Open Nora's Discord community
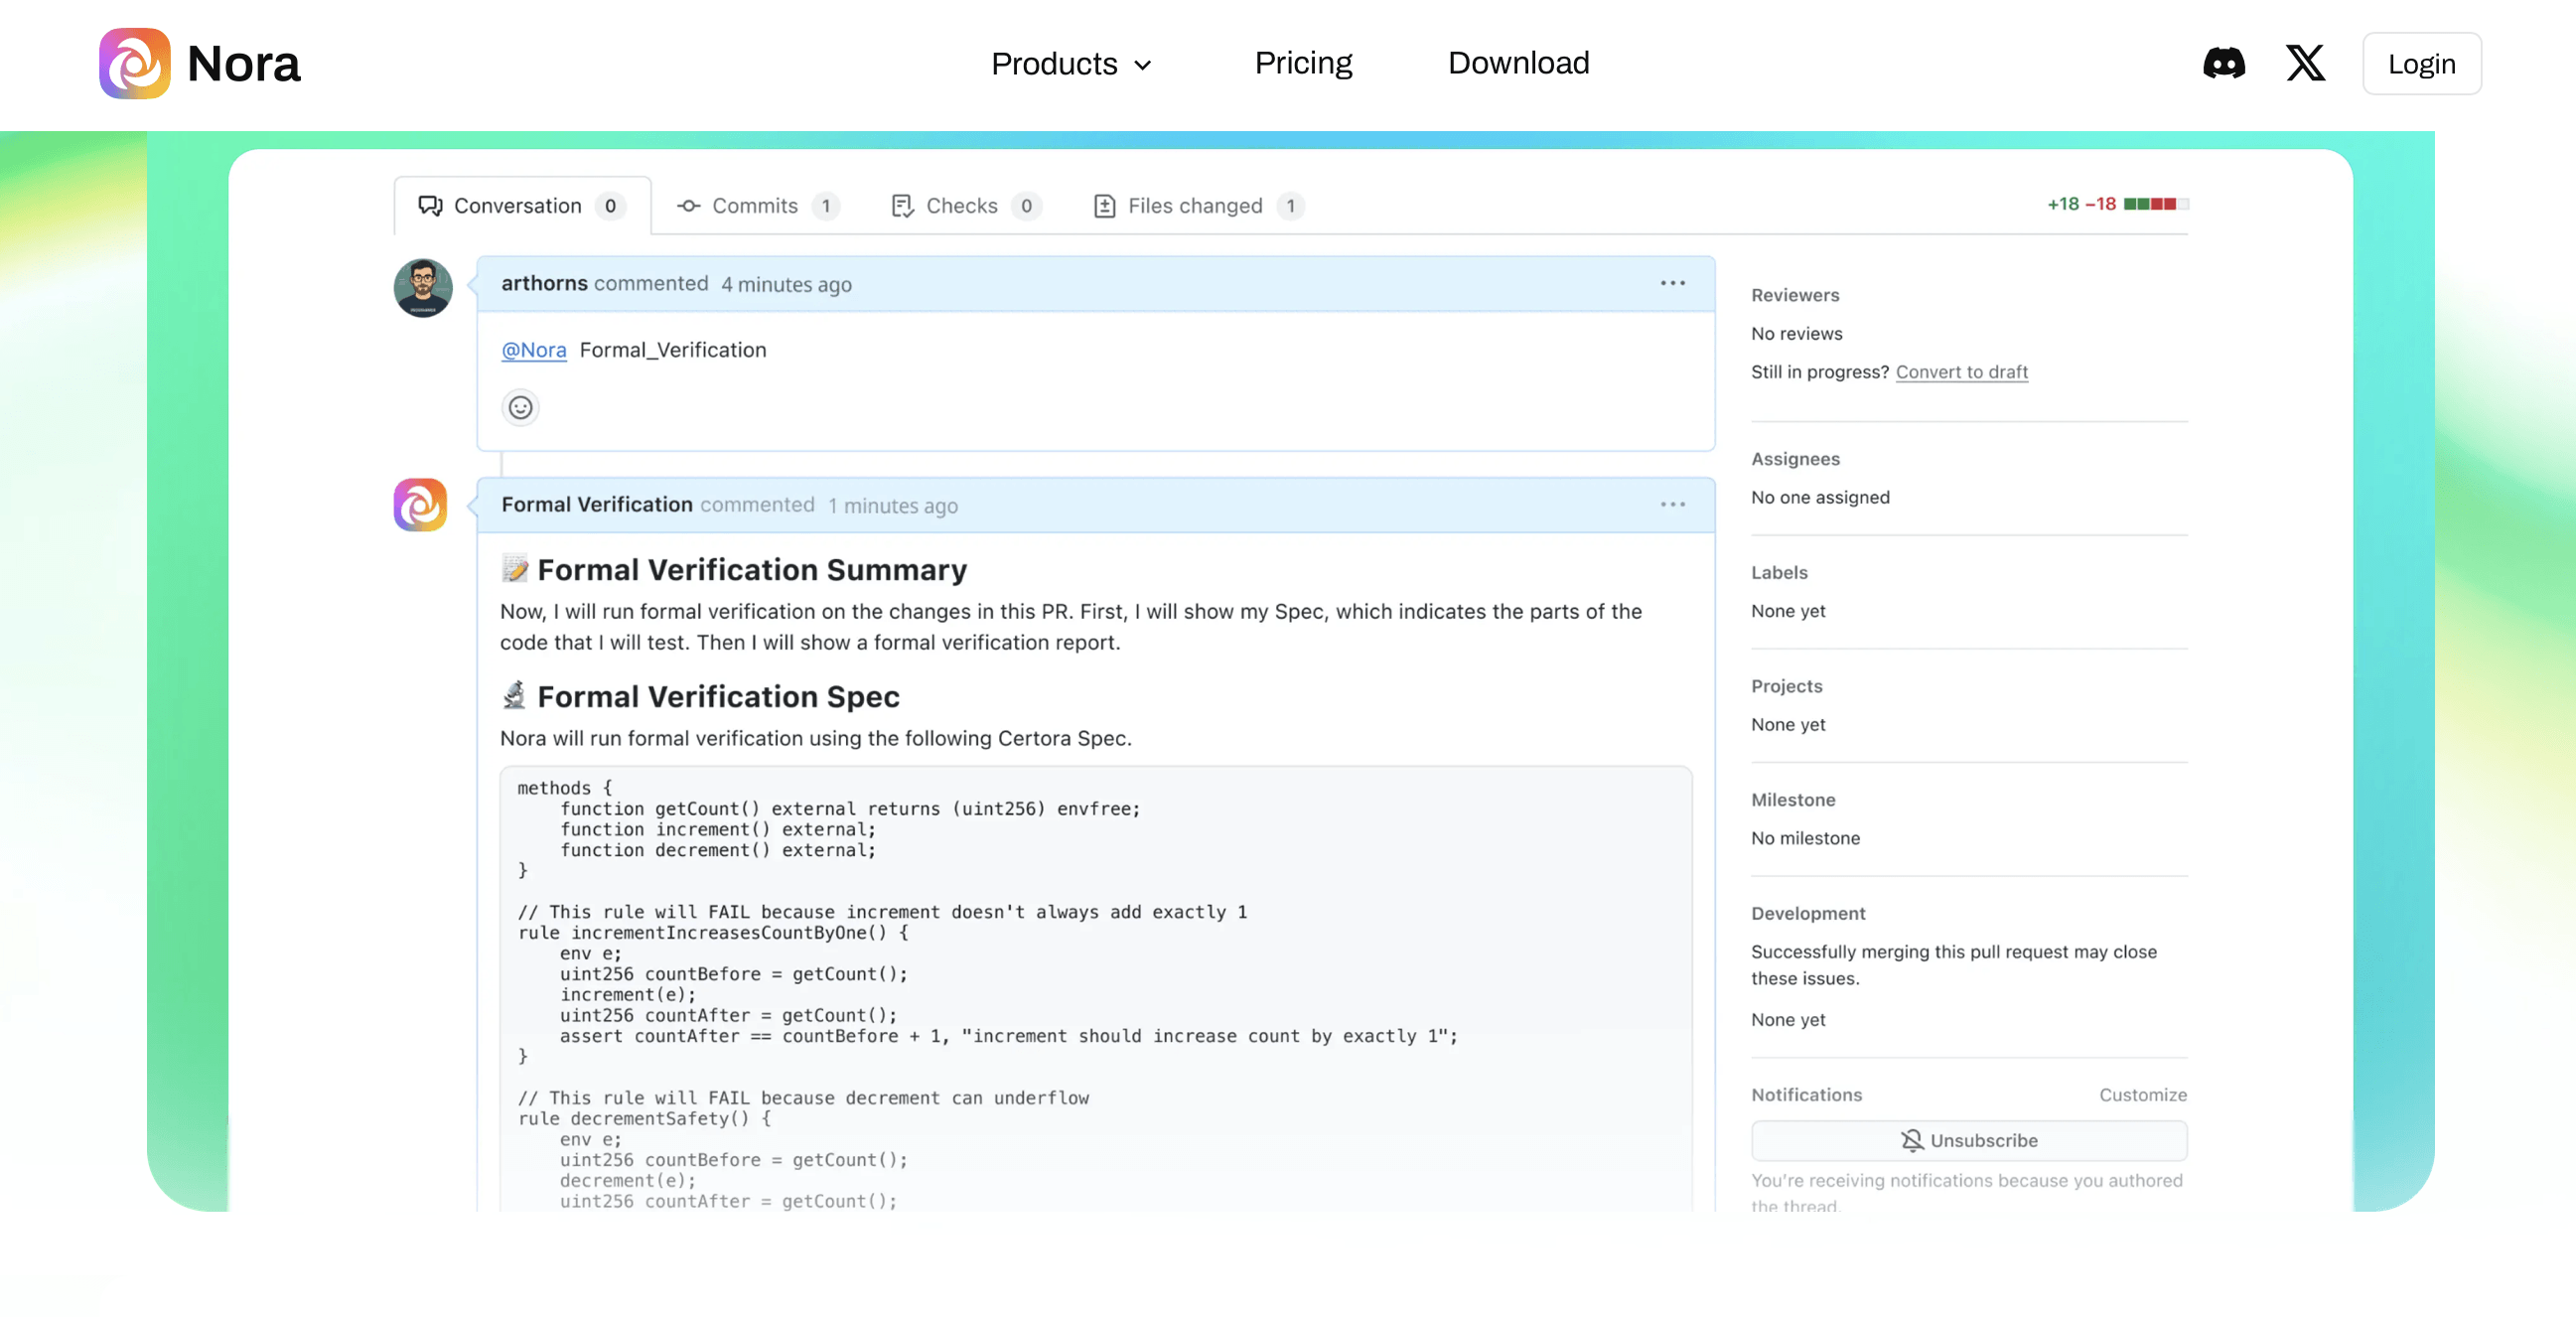 2224,63
